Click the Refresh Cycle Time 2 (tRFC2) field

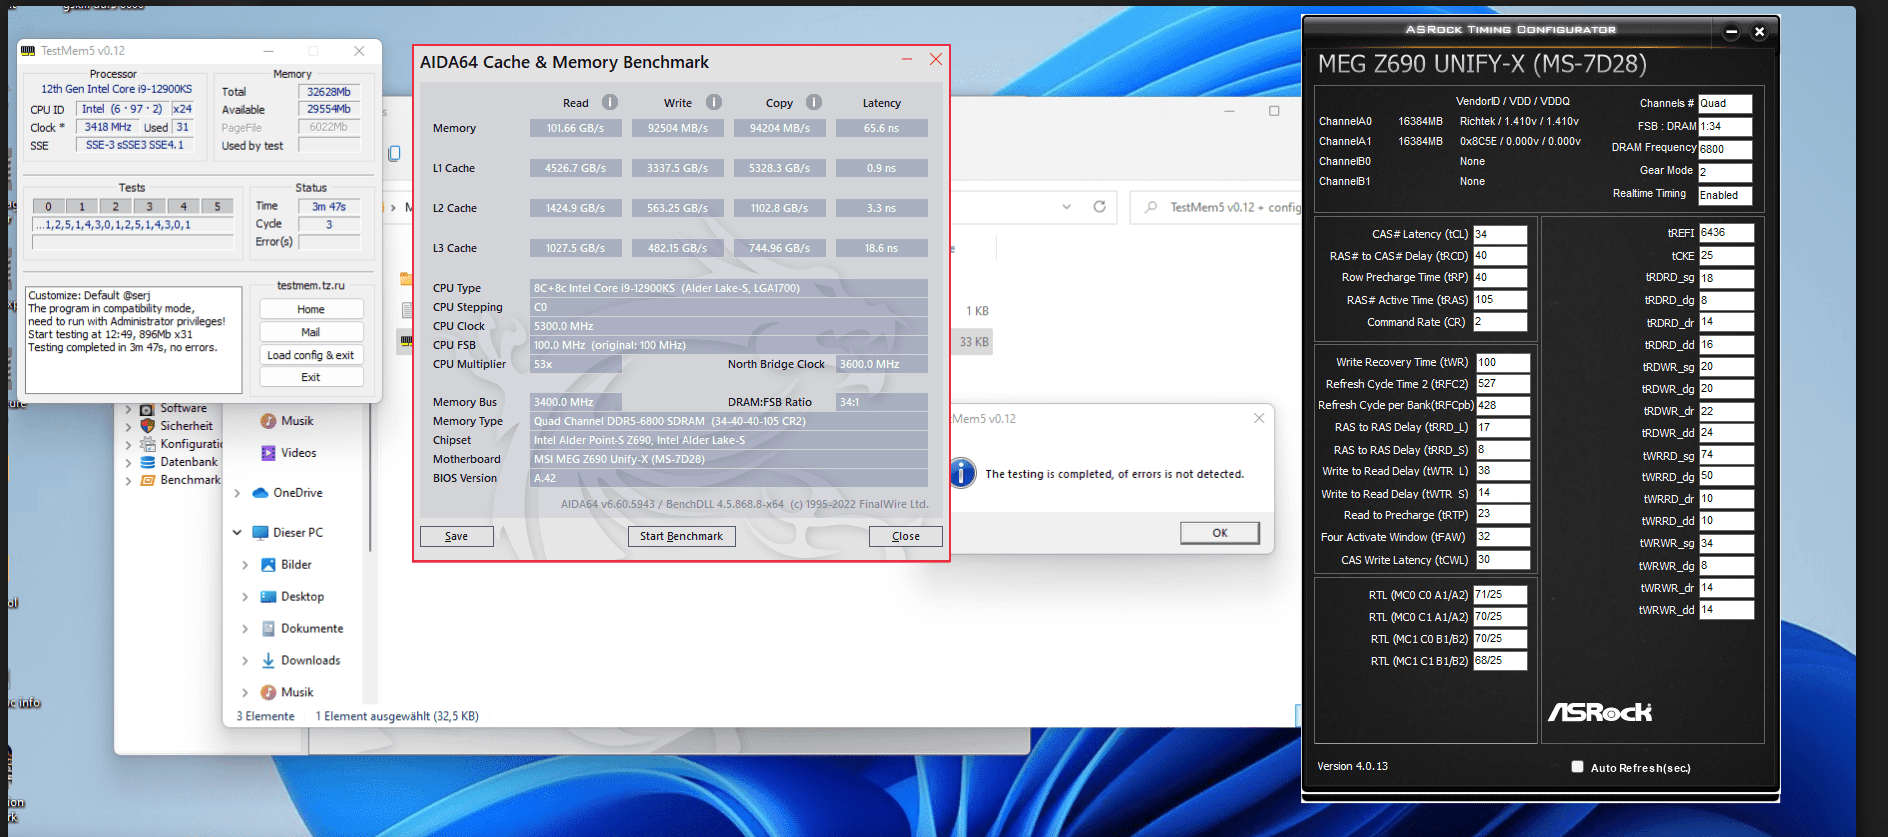click(x=1503, y=384)
